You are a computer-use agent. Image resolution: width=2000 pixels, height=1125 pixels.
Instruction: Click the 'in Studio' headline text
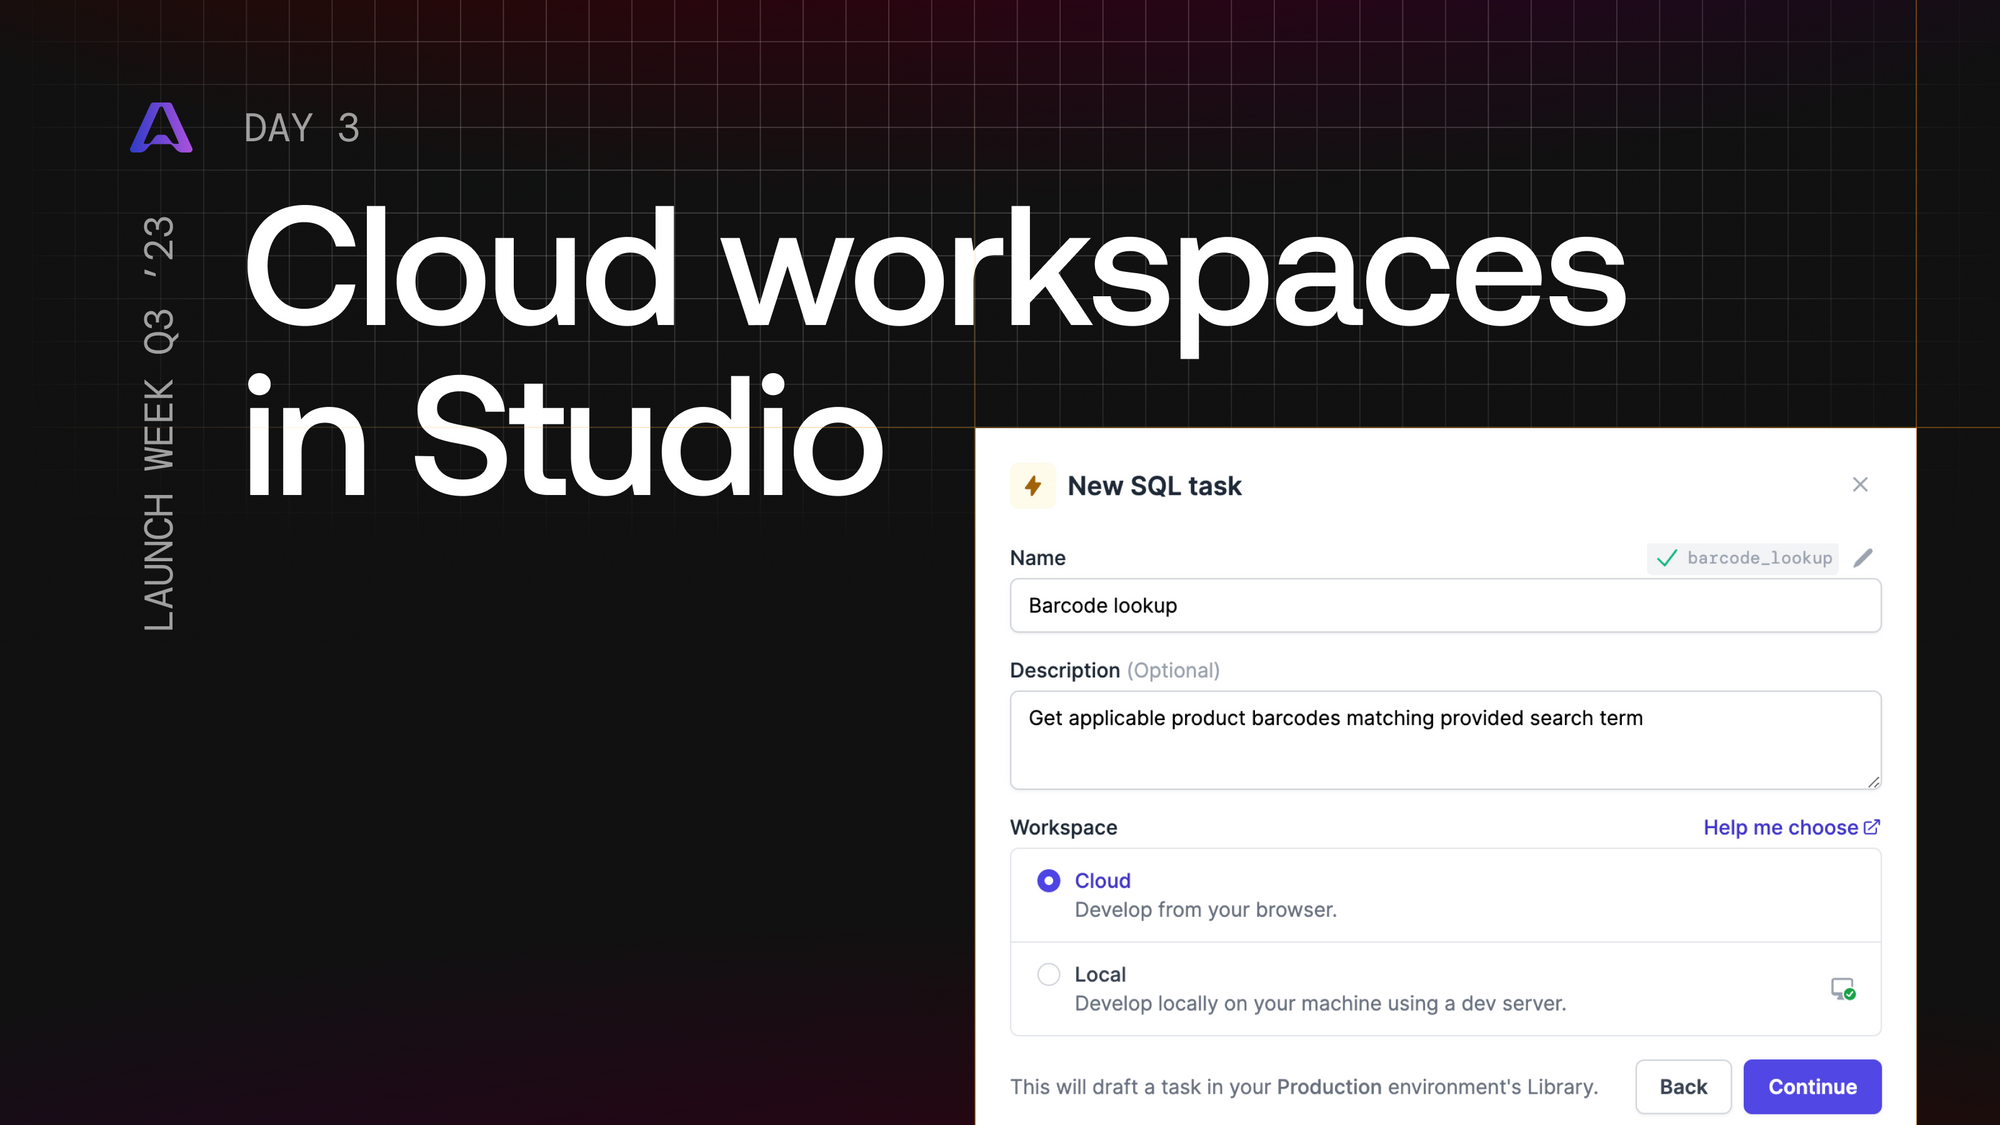(x=563, y=437)
